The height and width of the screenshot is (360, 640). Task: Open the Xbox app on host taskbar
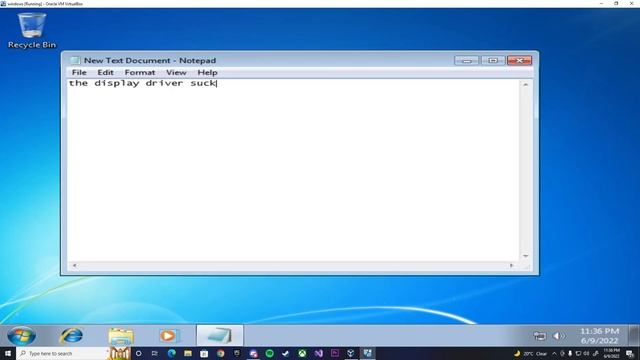[x=302, y=353]
